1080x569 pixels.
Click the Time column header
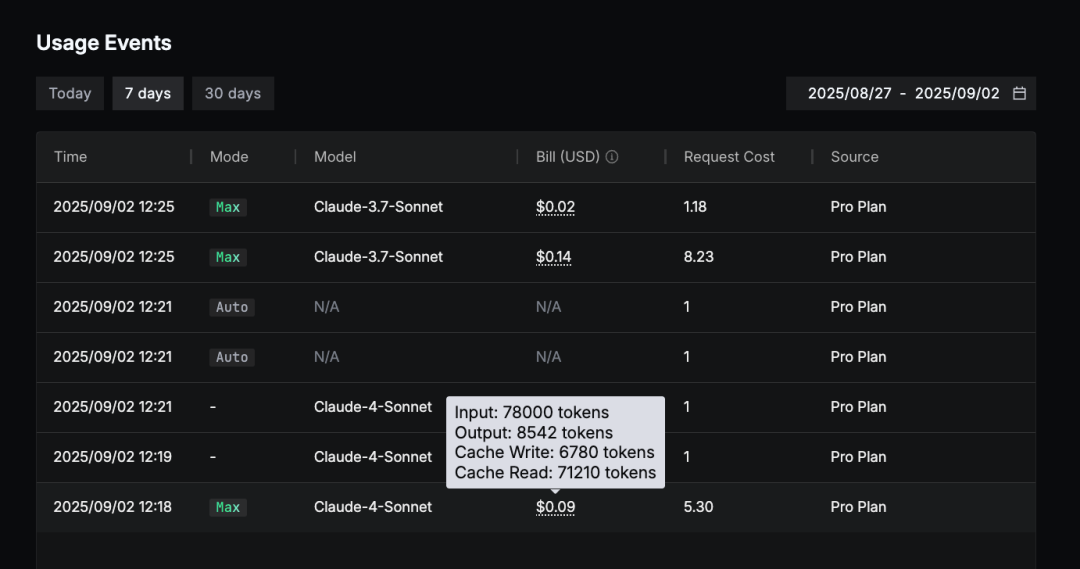[71, 157]
